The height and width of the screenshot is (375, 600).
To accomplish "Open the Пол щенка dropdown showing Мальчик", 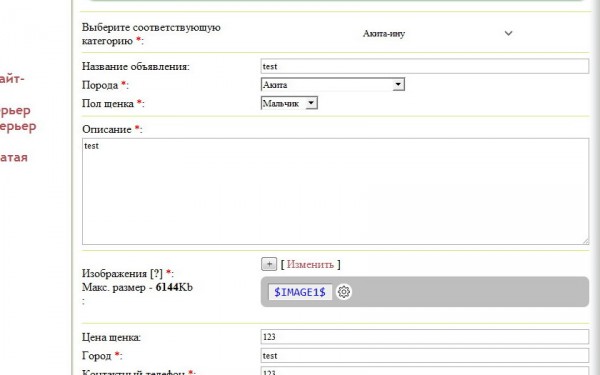I will tap(289, 103).
